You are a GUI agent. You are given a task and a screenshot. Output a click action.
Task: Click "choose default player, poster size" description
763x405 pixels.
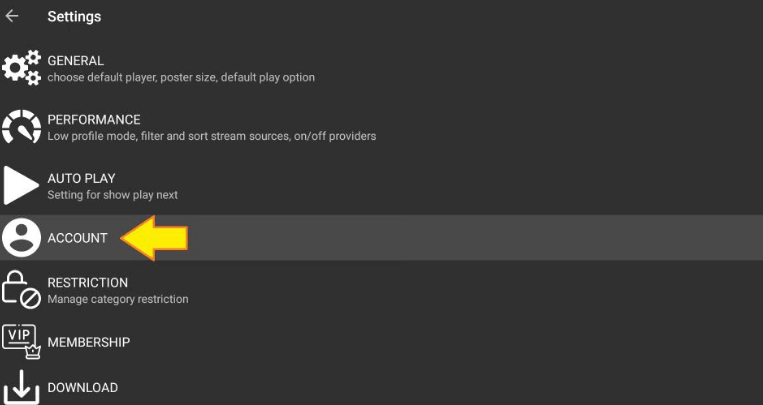click(181, 77)
